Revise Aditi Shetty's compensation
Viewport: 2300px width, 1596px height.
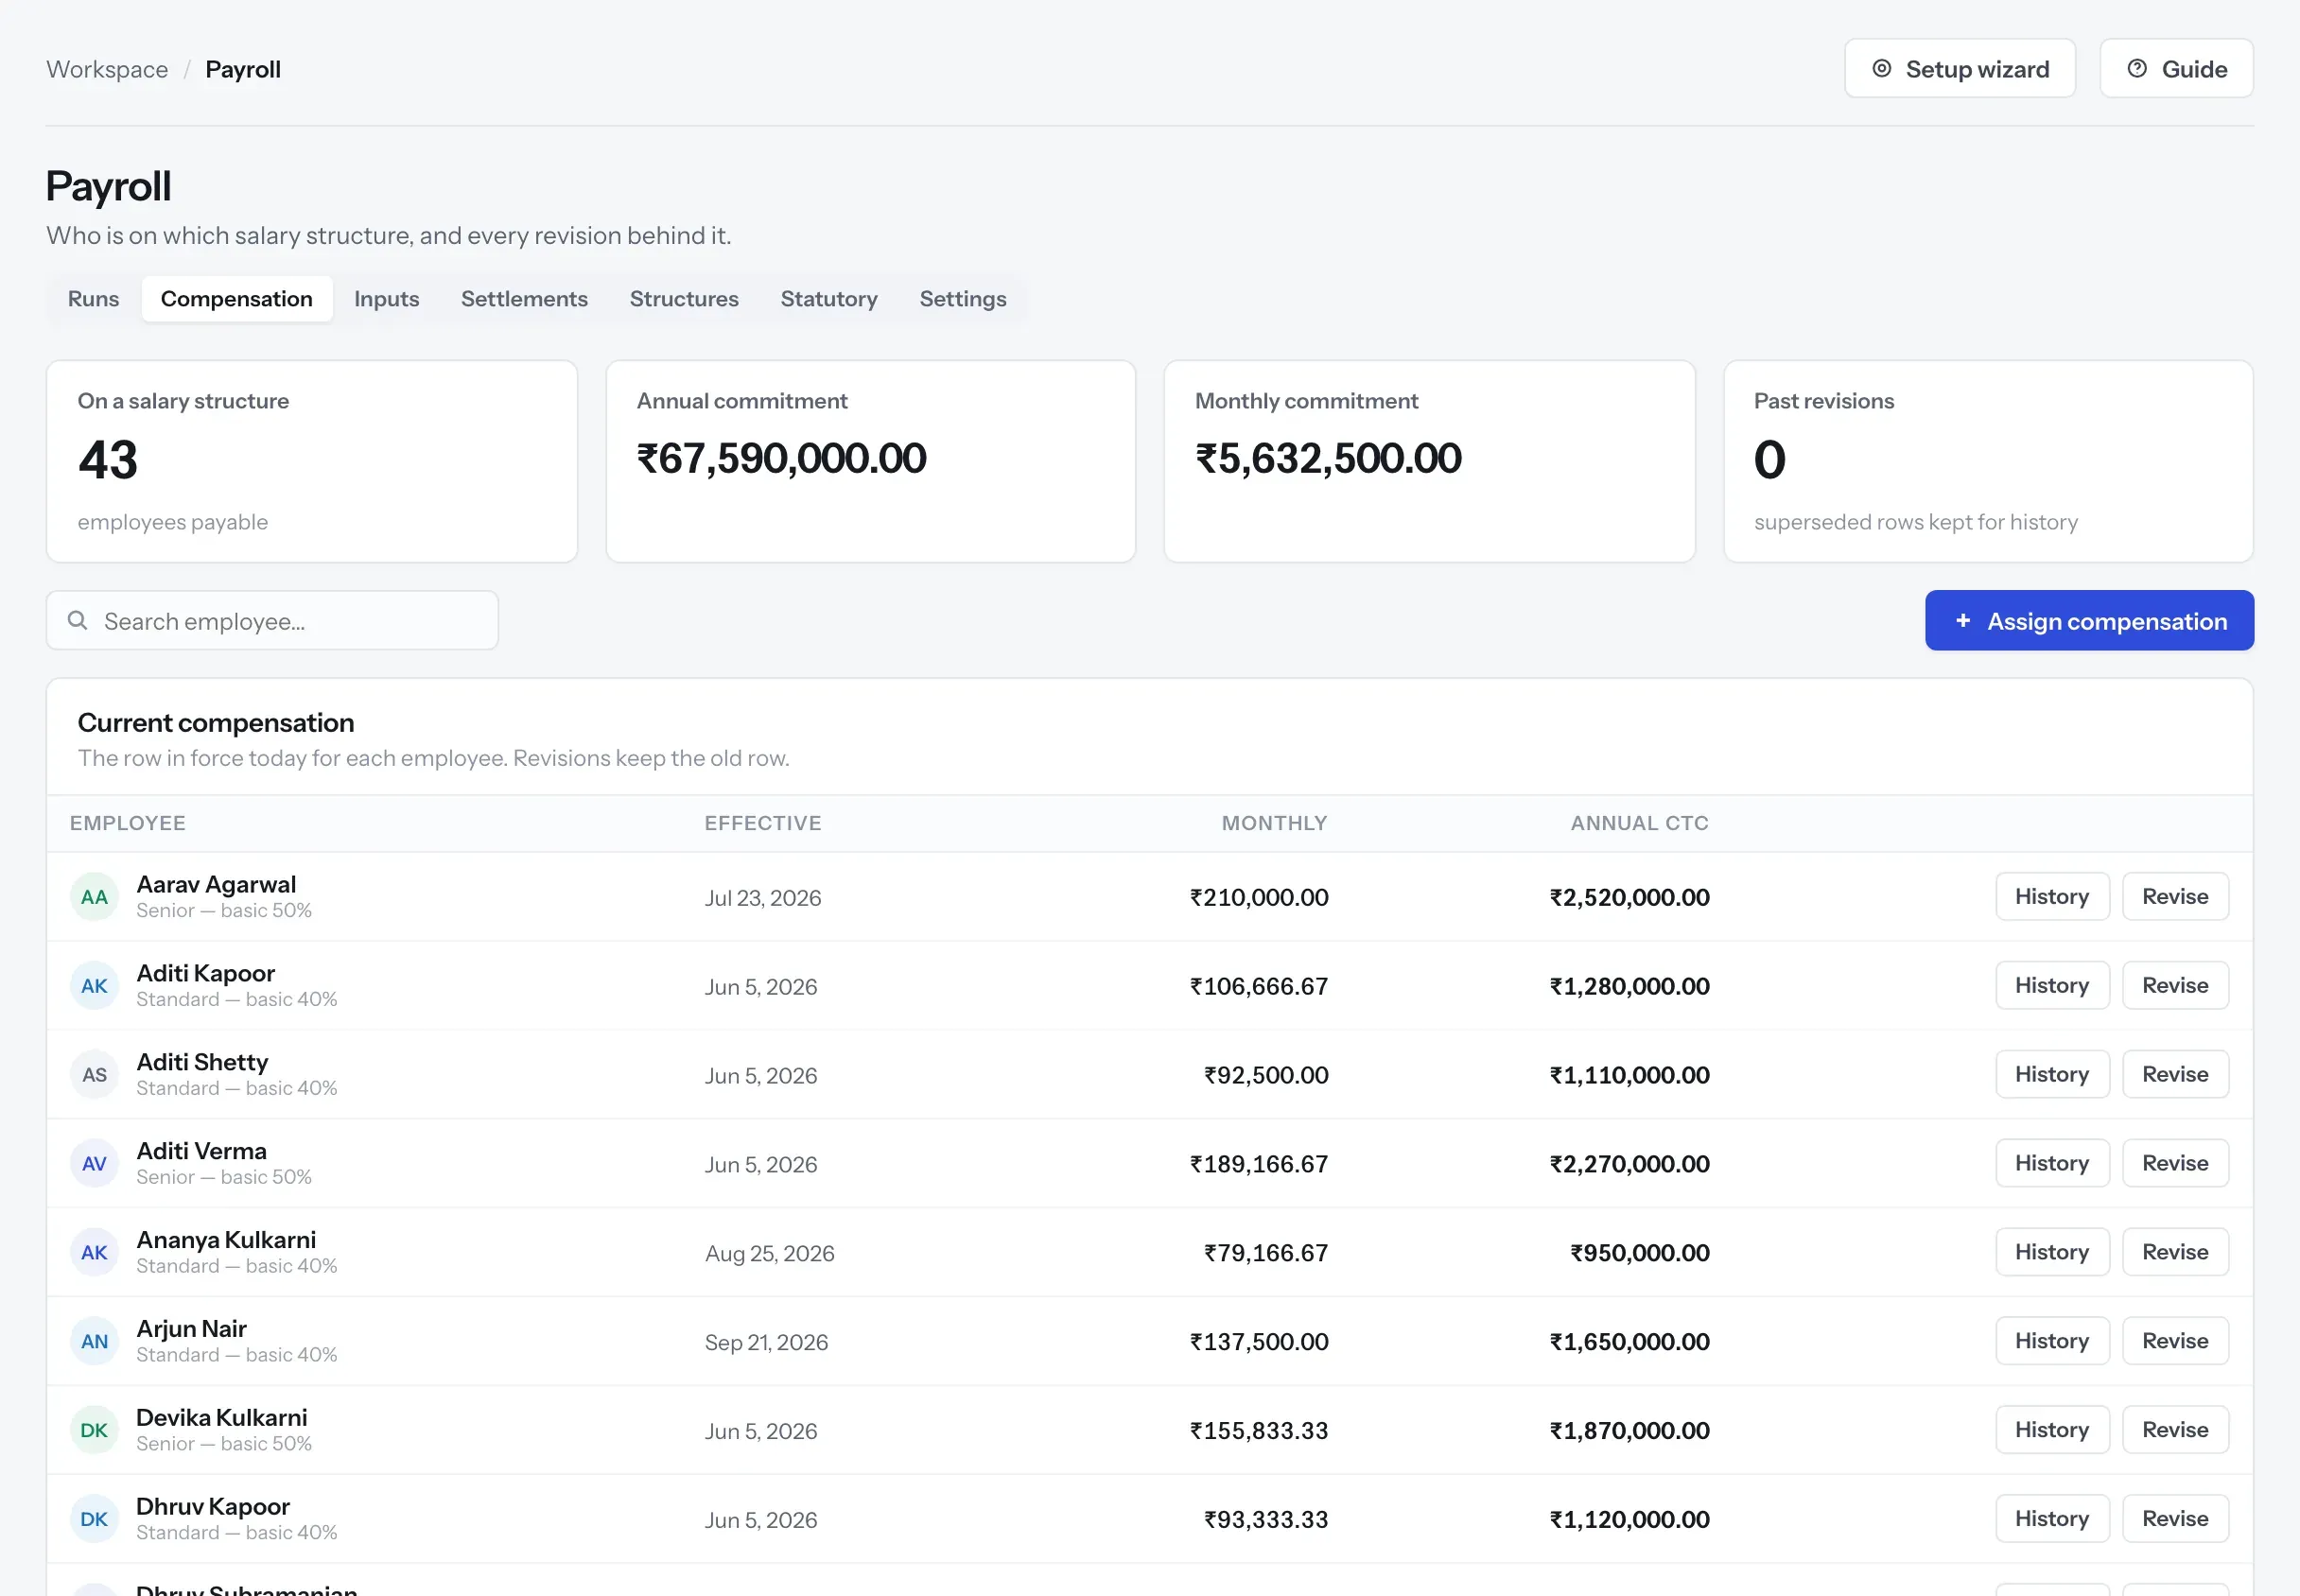[2175, 1074]
